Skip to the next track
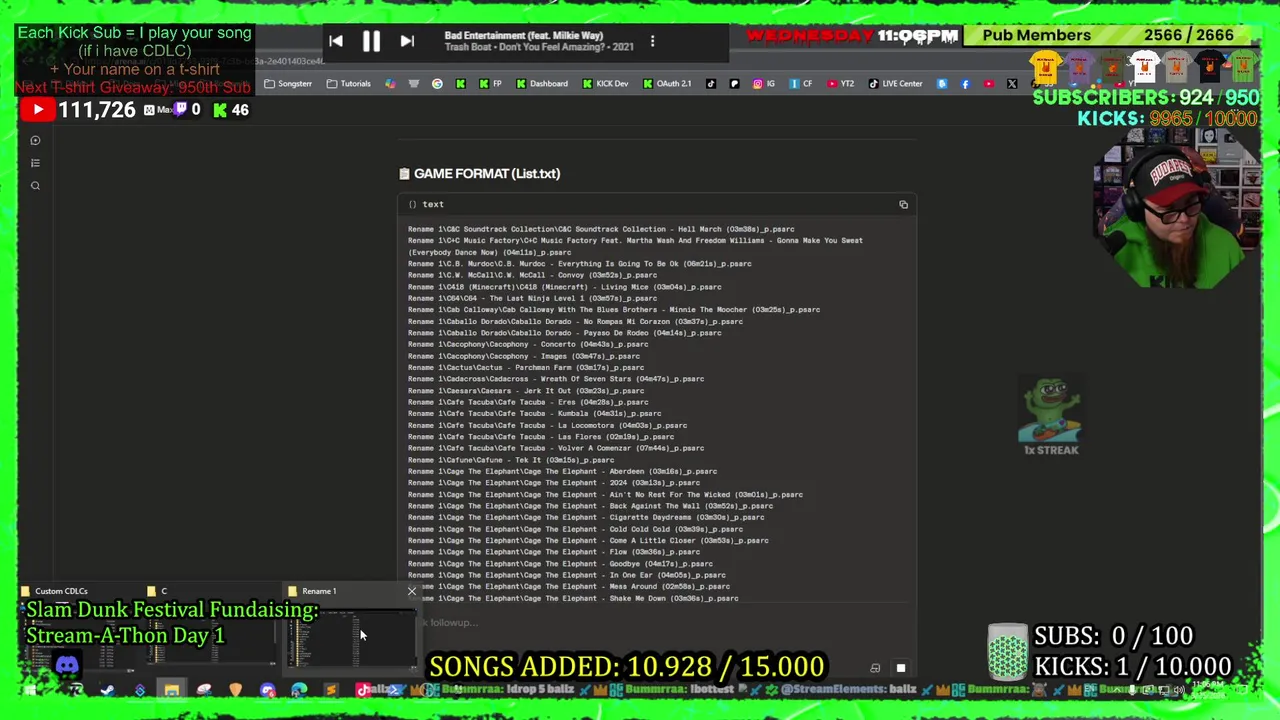 407,41
